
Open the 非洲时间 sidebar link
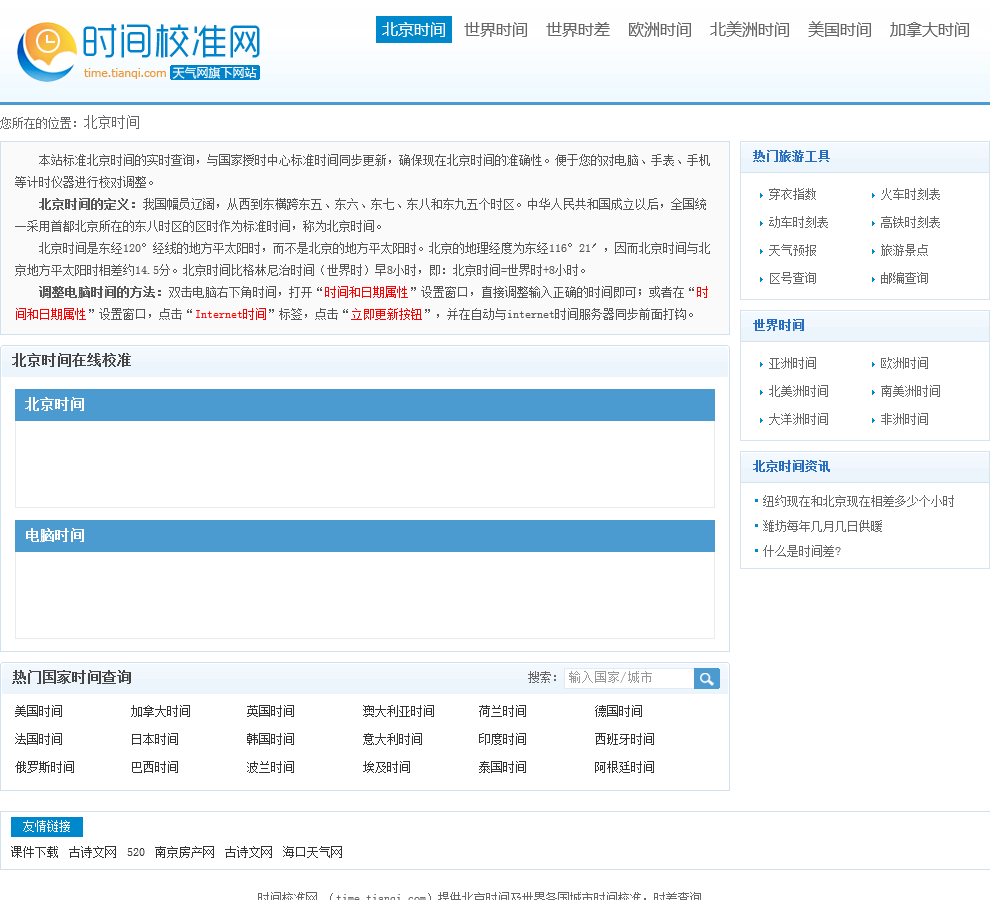click(904, 419)
